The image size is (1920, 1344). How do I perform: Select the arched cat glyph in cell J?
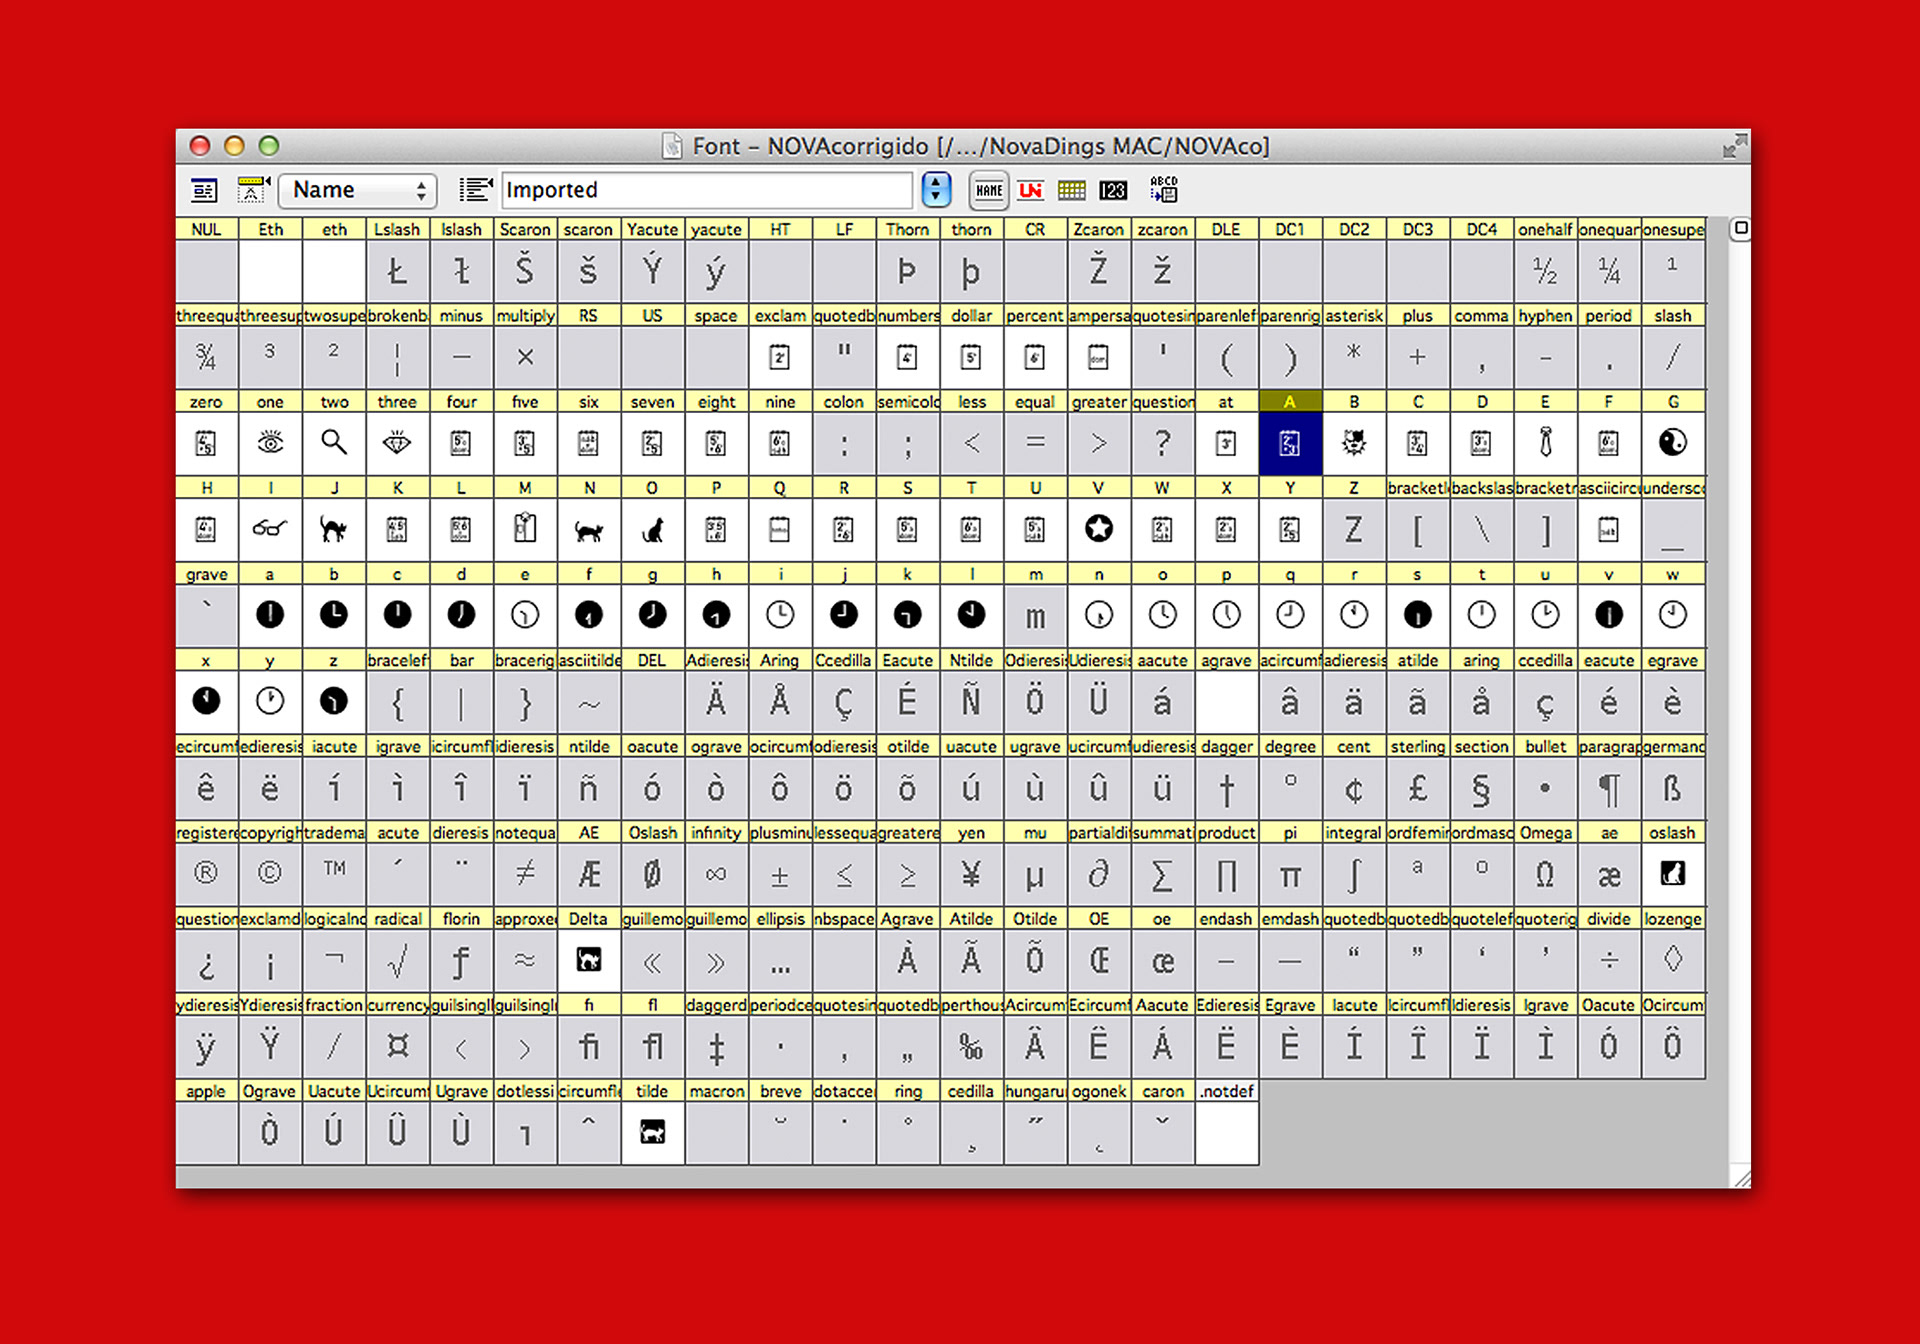334,529
